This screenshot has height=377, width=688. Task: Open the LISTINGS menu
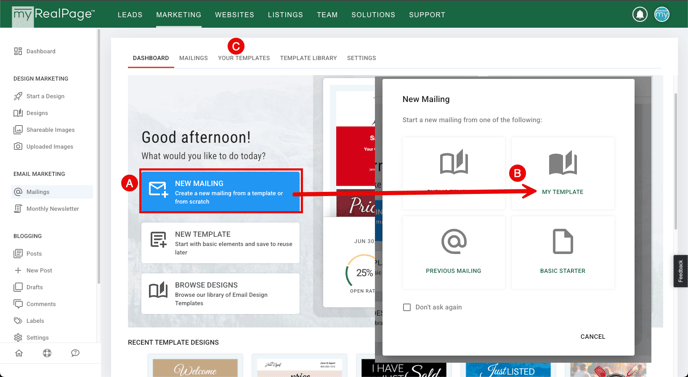[285, 14]
